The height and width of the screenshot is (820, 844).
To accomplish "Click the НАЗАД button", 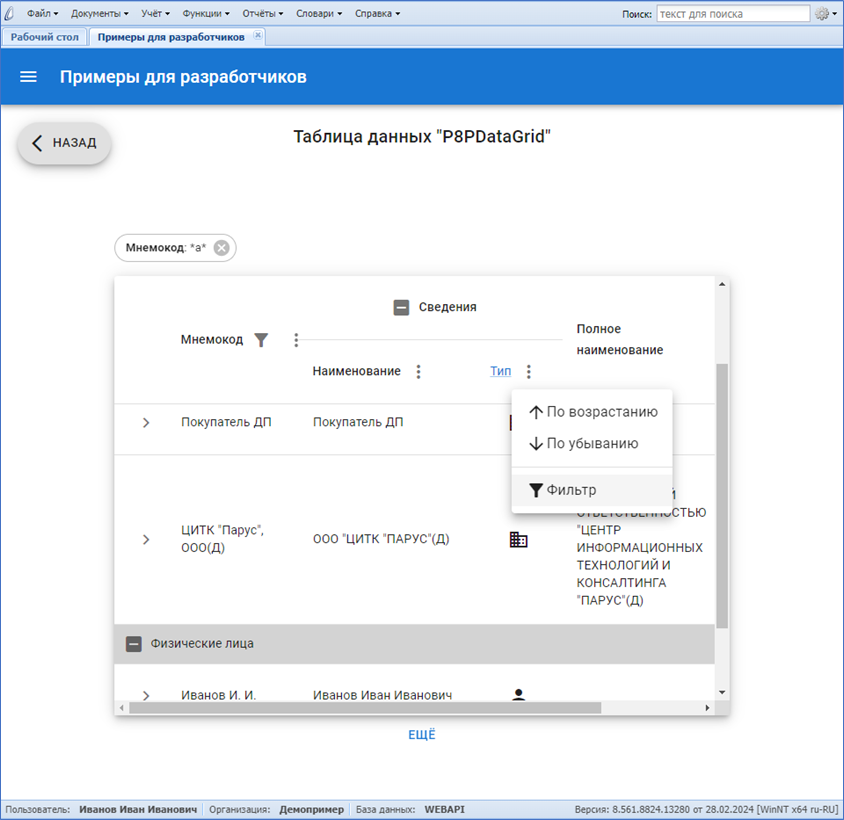I will click(x=64, y=143).
